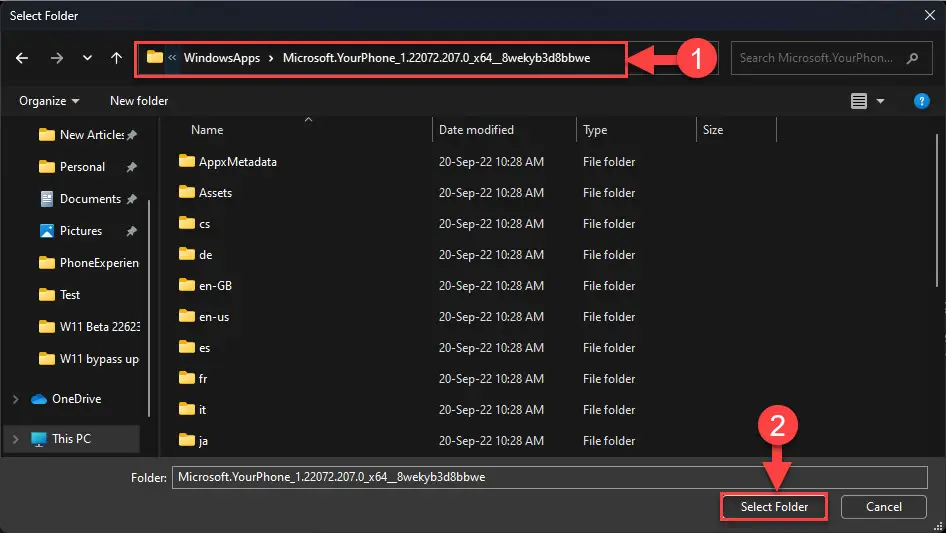Sort by Type column header

(x=595, y=130)
